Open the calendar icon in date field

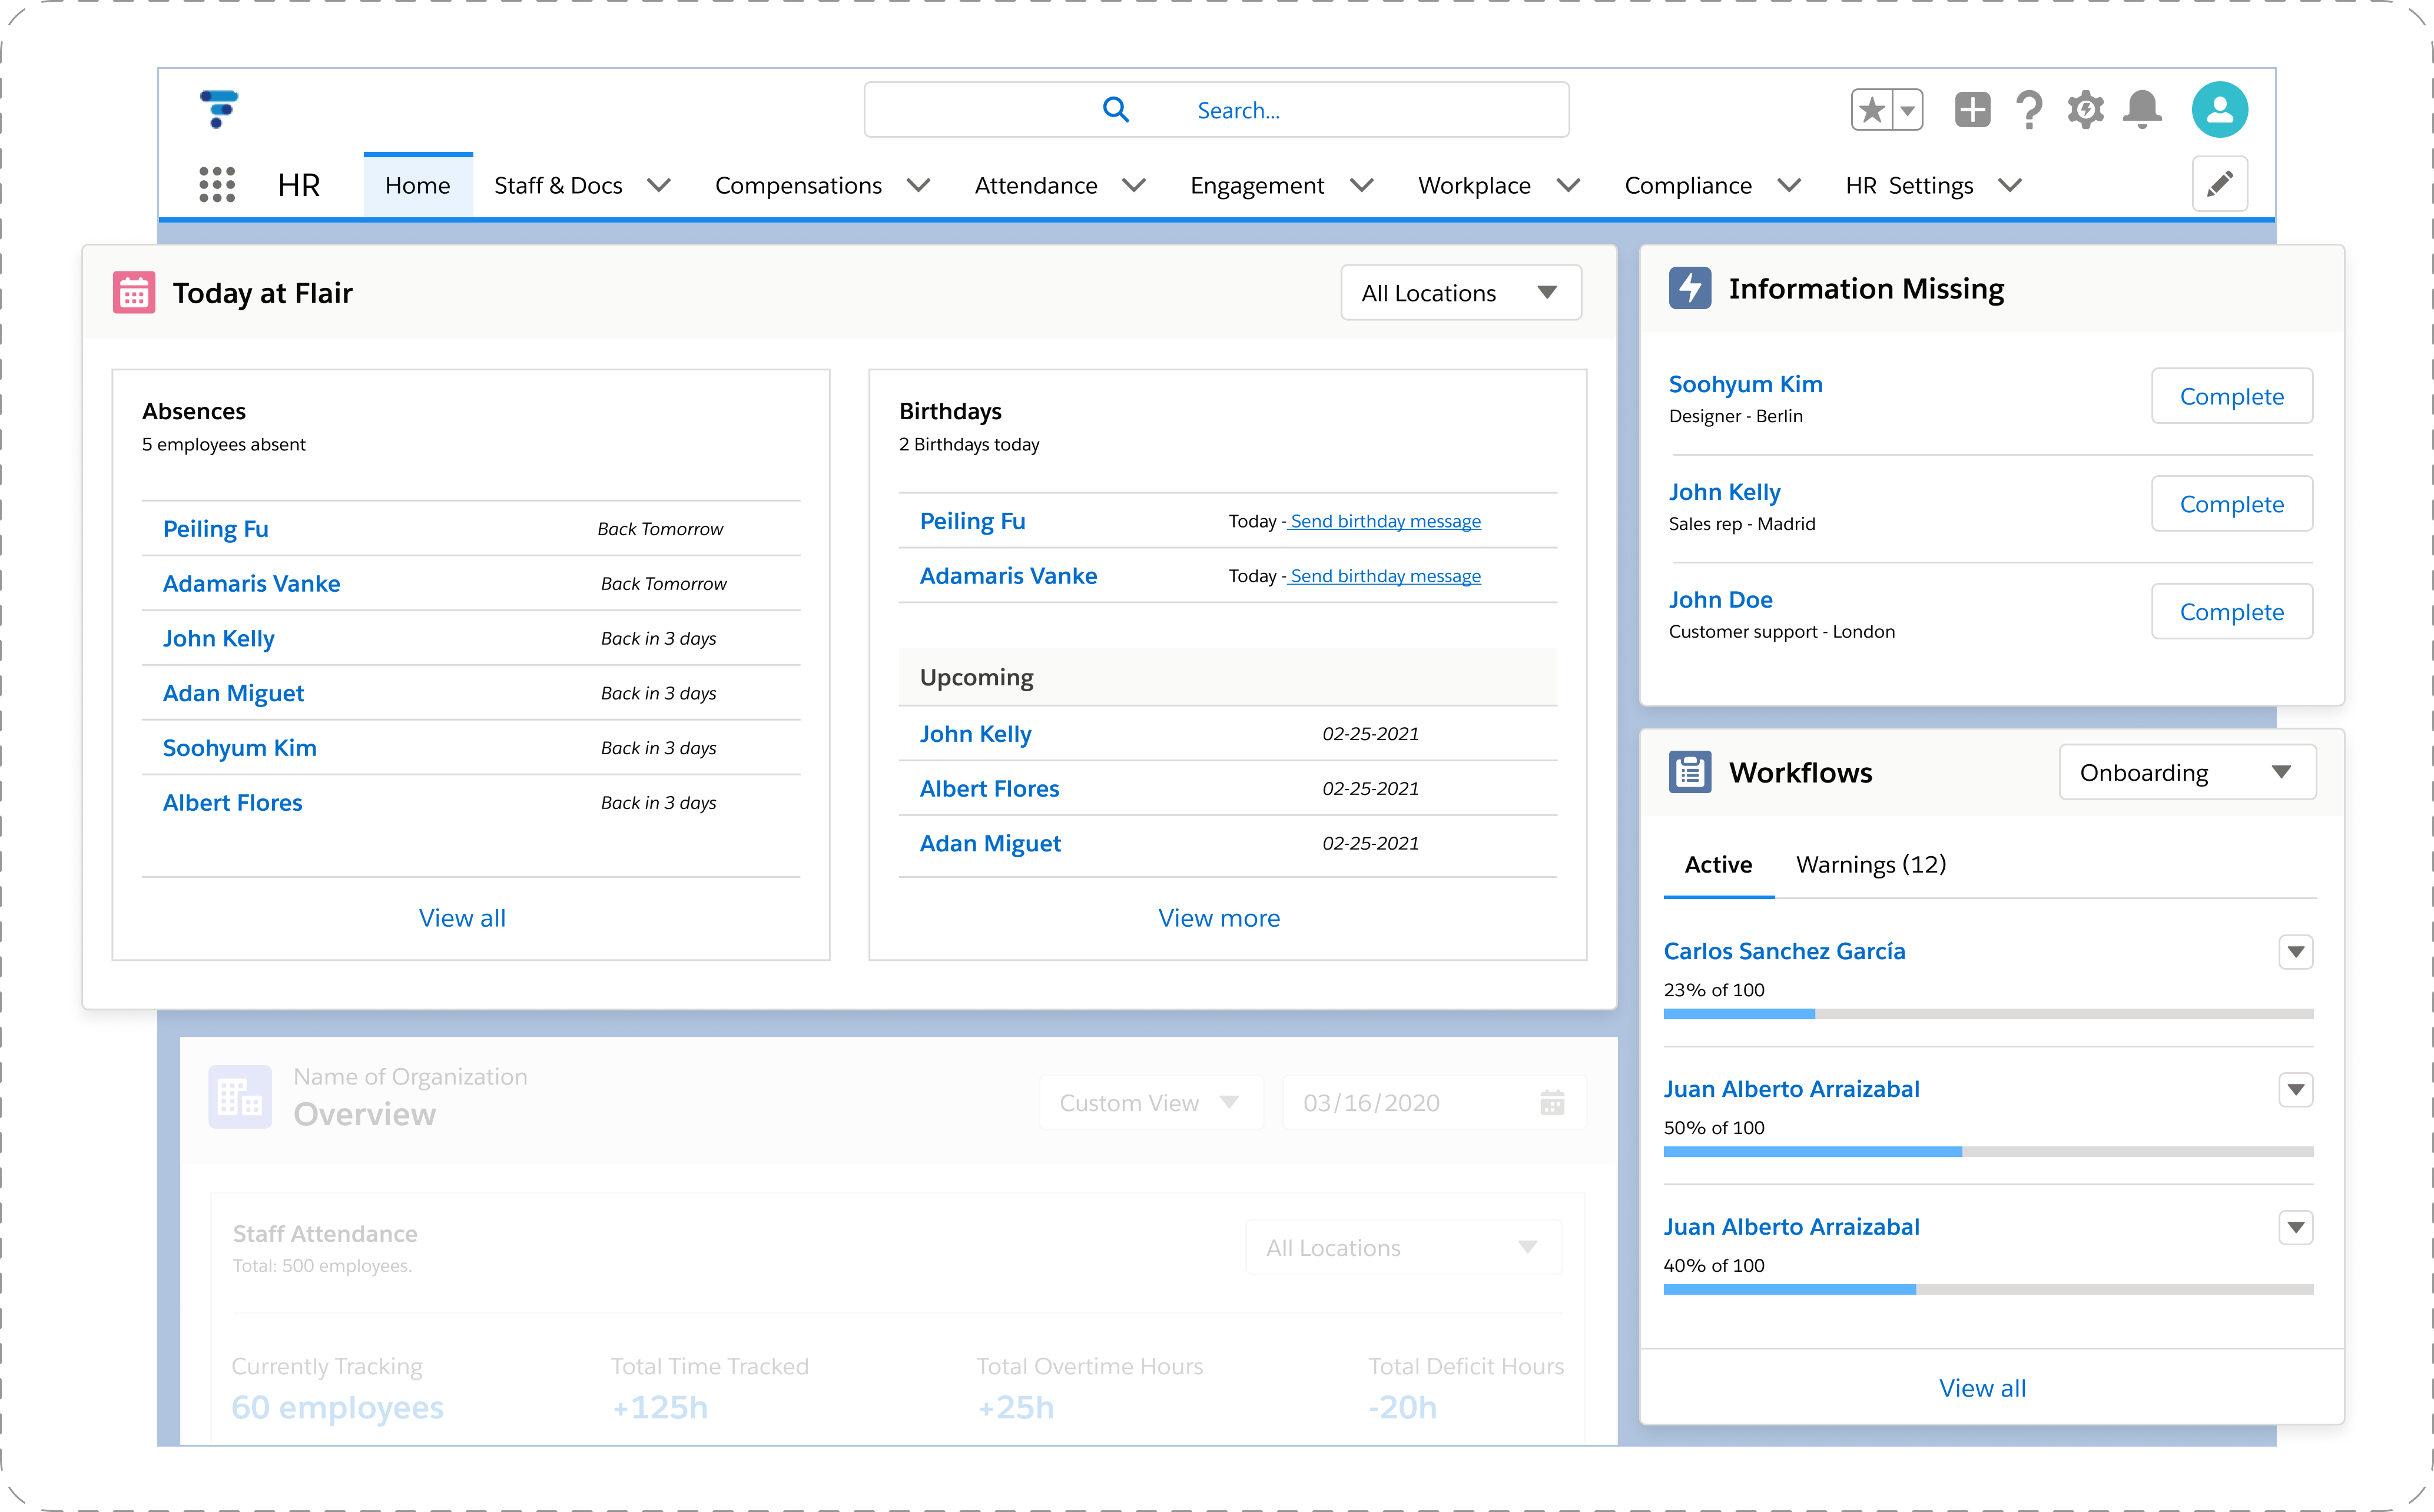pos(1552,1103)
